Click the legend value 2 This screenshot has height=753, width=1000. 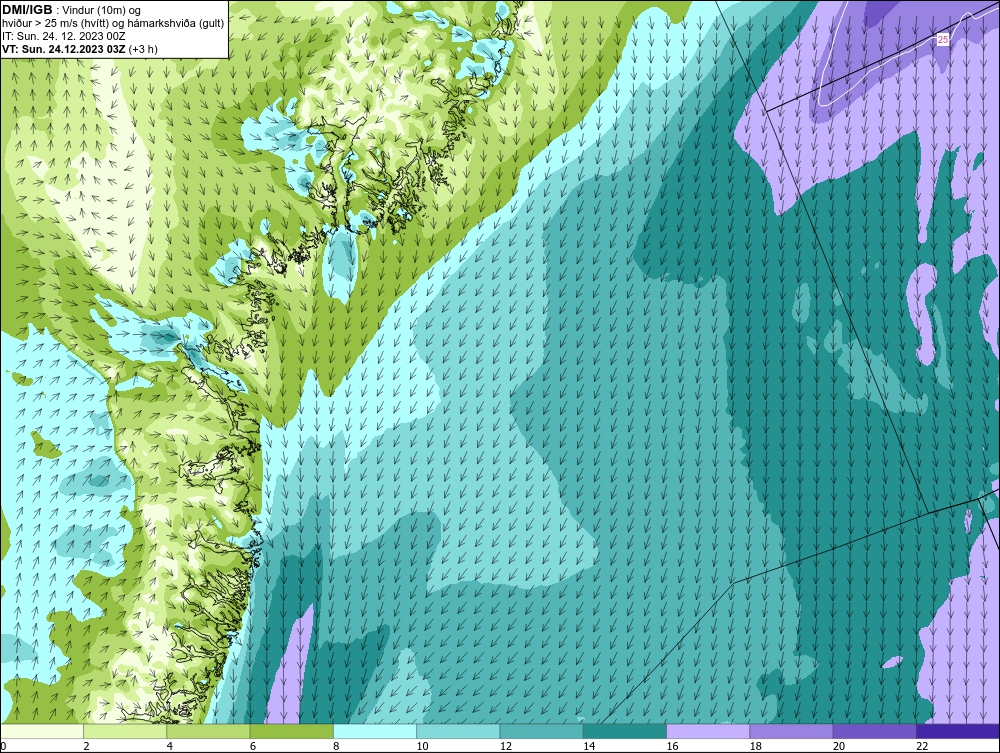coord(86,746)
